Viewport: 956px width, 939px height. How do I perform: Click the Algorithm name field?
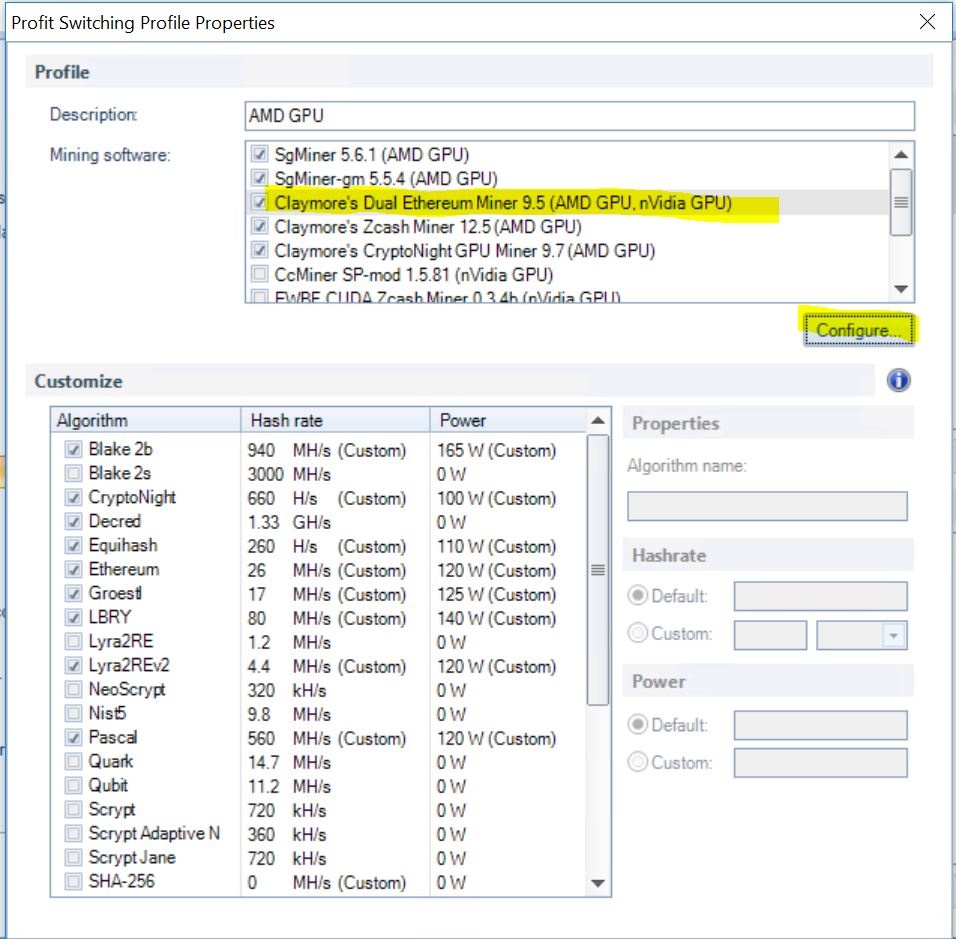[767, 506]
